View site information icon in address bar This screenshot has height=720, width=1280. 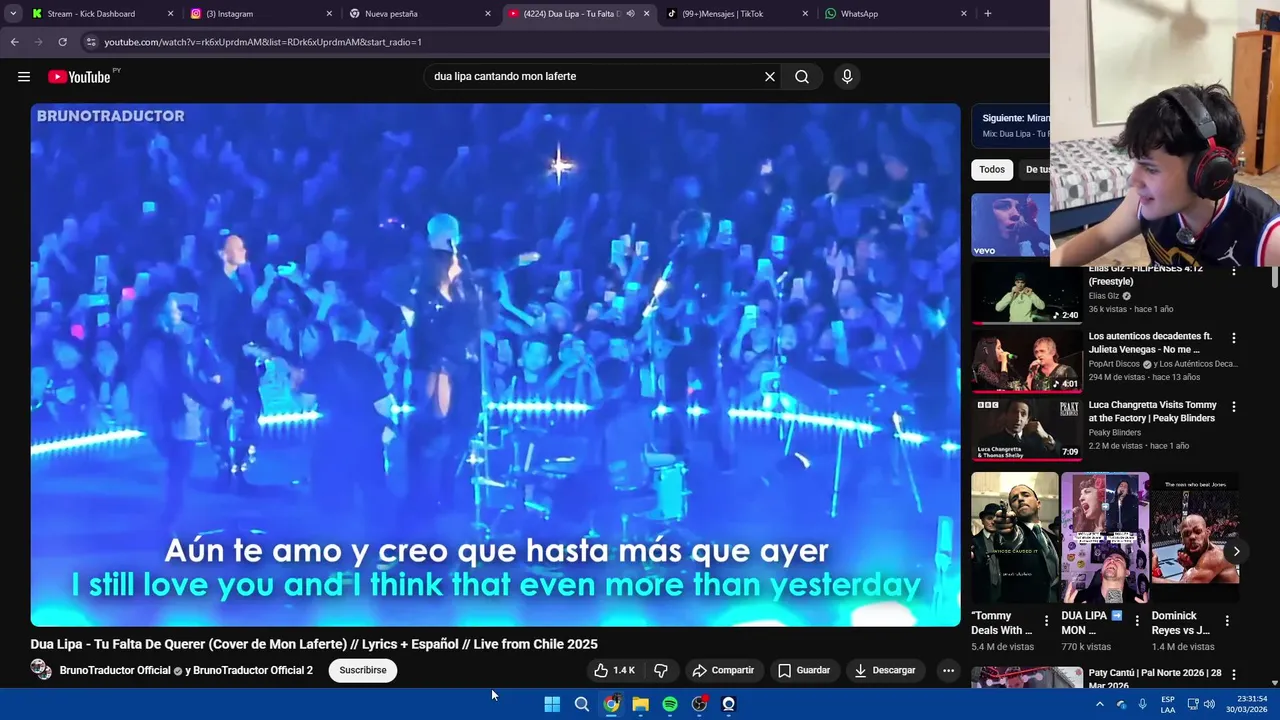tap(91, 42)
